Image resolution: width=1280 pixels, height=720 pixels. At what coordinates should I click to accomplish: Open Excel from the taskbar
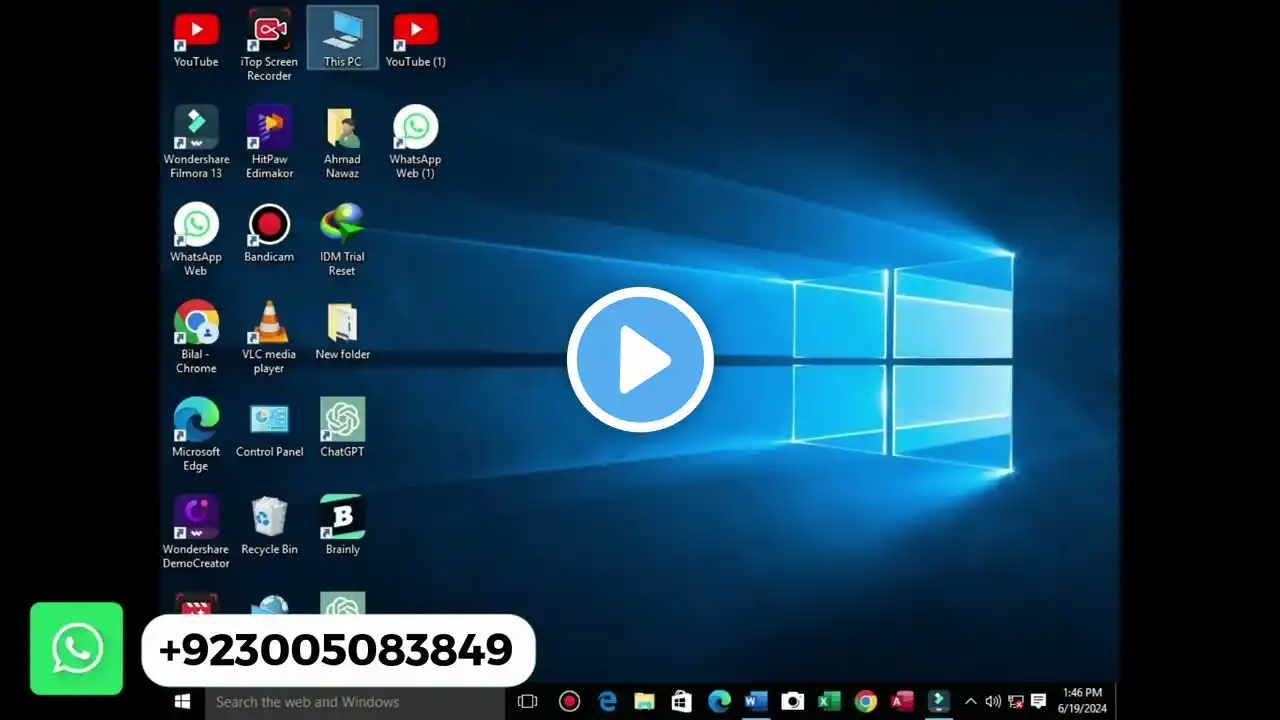pyautogui.click(x=829, y=702)
